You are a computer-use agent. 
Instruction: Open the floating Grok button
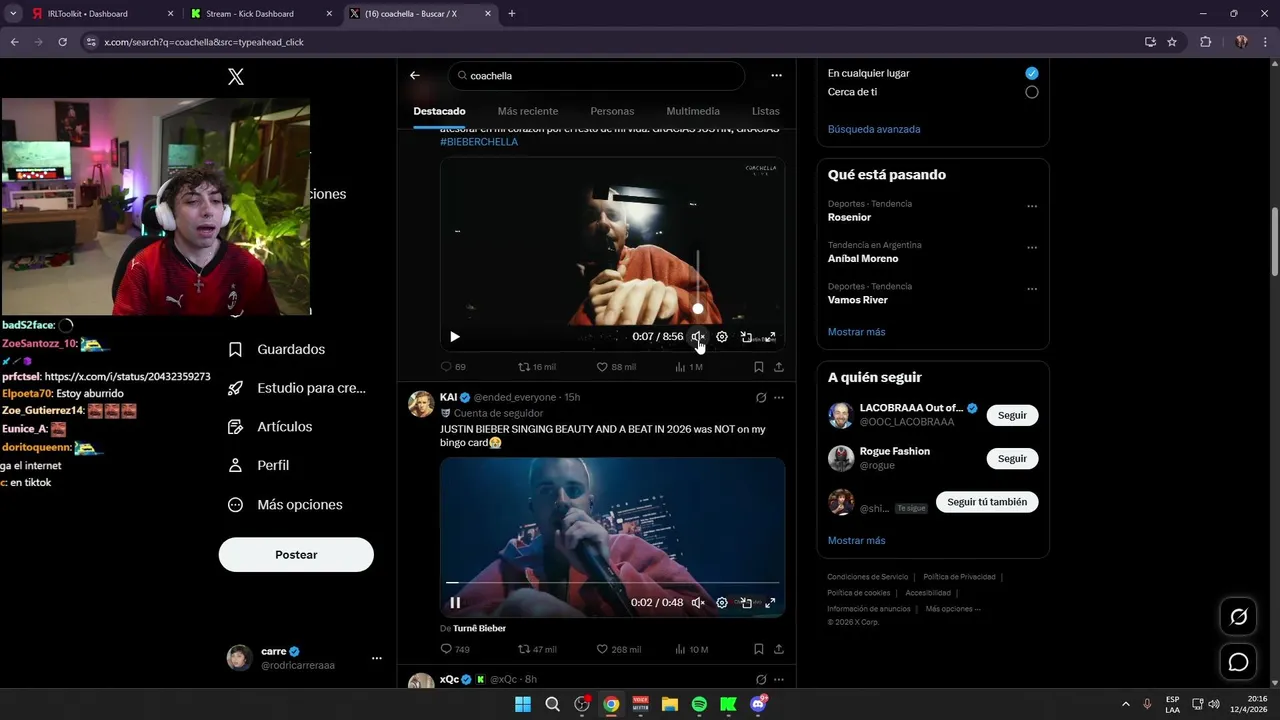1238,617
